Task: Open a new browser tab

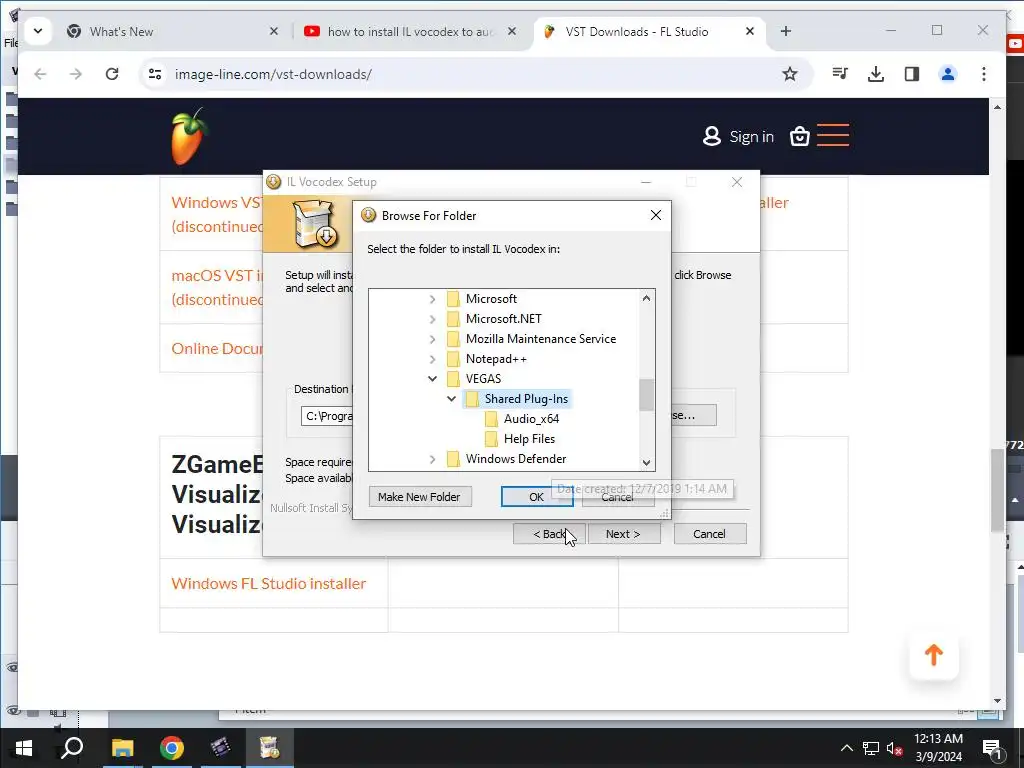Action: tap(786, 31)
